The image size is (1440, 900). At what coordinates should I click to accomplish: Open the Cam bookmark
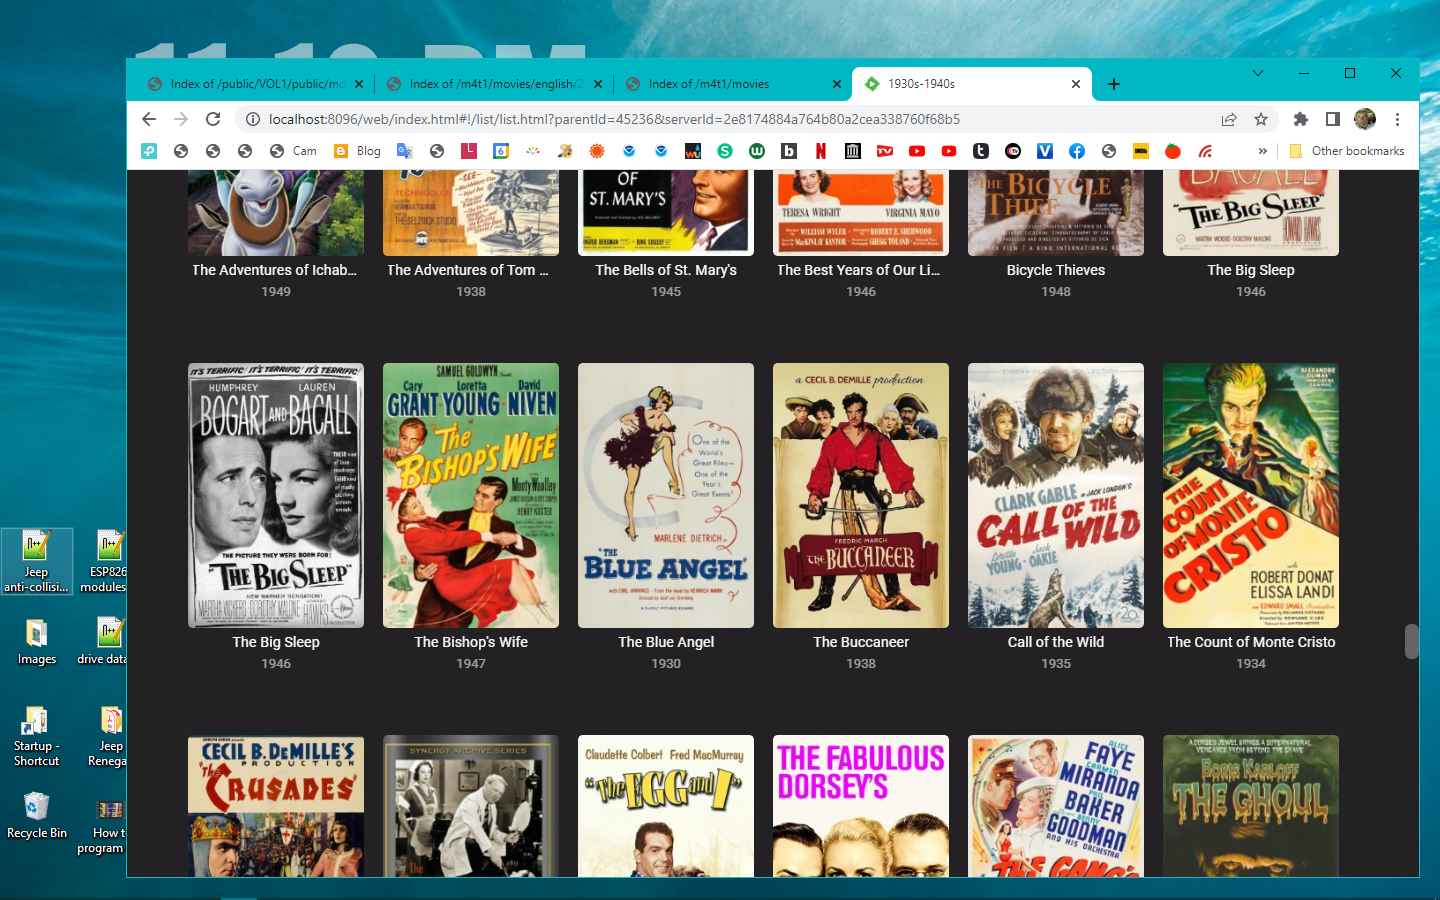(293, 151)
